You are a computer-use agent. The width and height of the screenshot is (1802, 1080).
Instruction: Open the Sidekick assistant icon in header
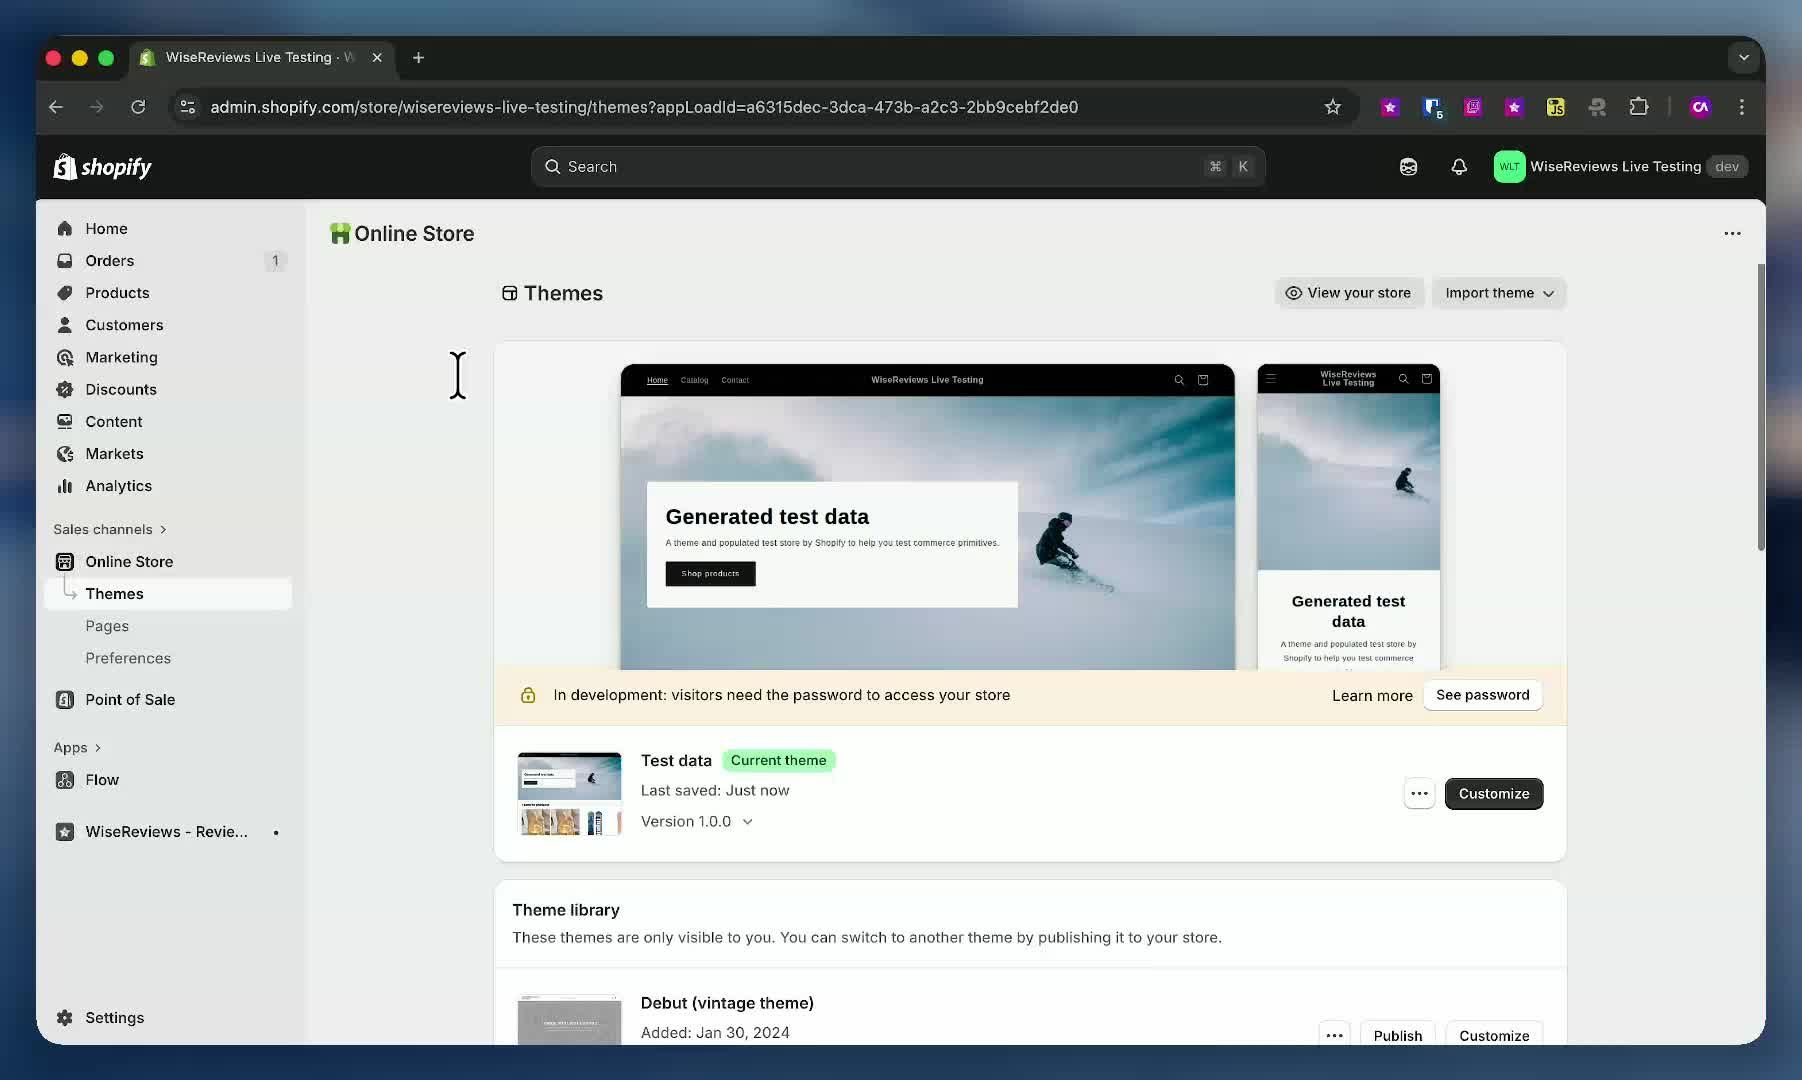[x=1408, y=167]
